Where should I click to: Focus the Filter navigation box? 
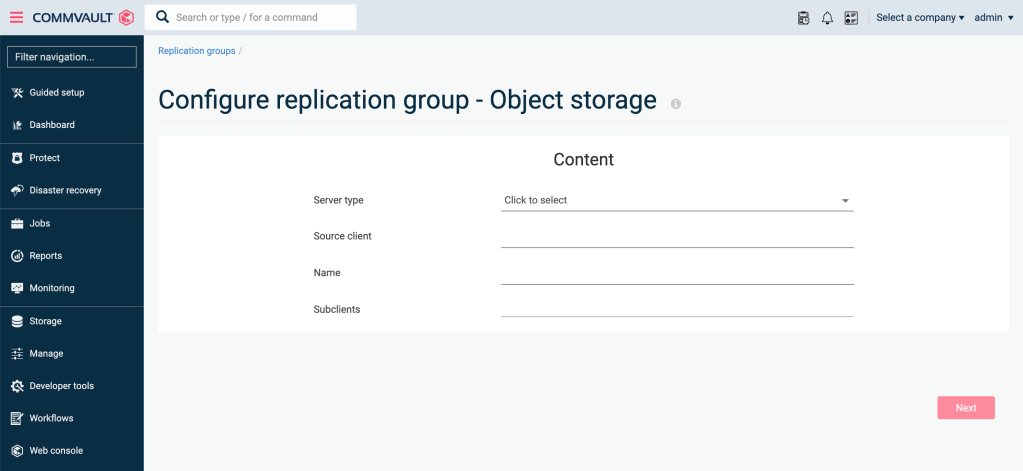click(72, 57)
